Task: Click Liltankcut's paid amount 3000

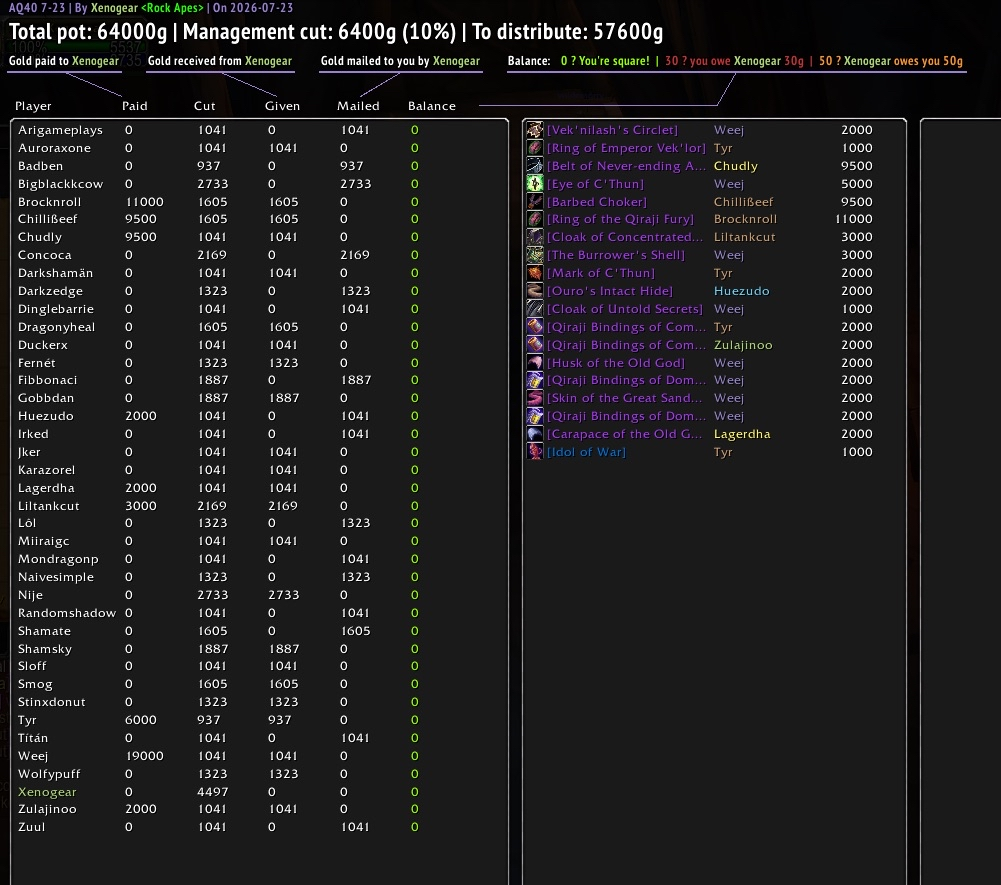Action: tap(140, 506)
